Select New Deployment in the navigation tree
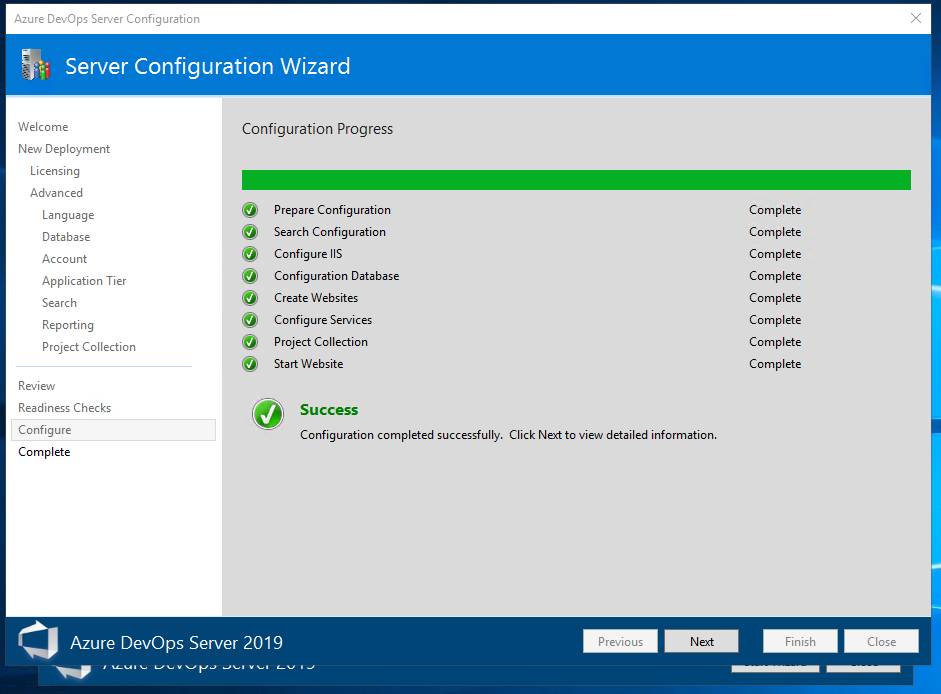941x694 pixels. 64,149
